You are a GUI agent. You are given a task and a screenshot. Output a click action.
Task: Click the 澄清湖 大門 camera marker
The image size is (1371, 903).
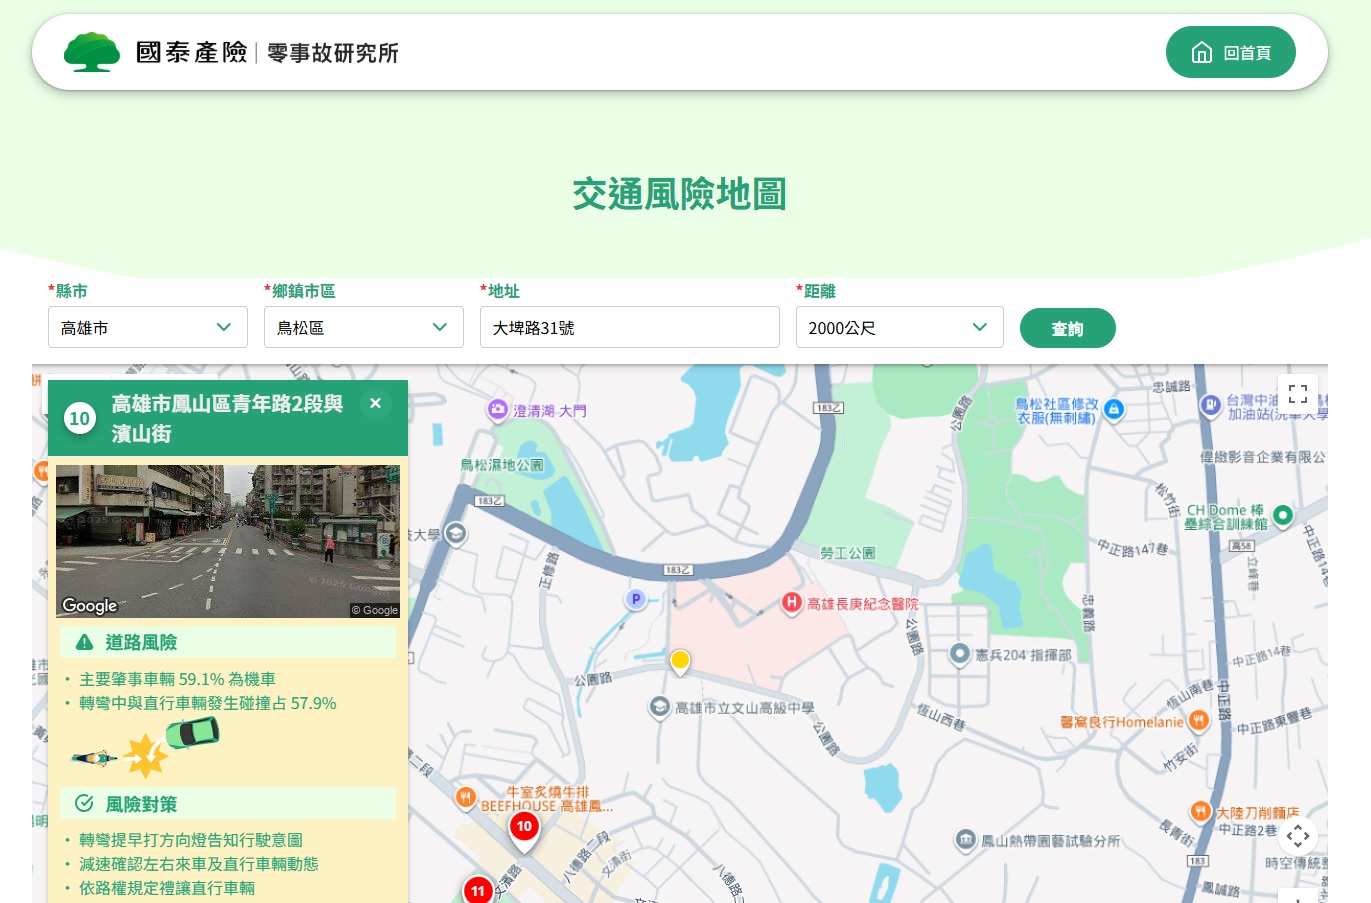click(498, 409)
